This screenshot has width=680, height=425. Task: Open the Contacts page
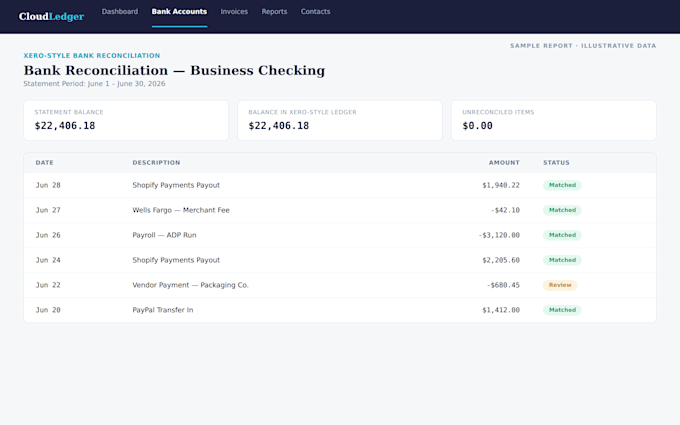(315, 12)
